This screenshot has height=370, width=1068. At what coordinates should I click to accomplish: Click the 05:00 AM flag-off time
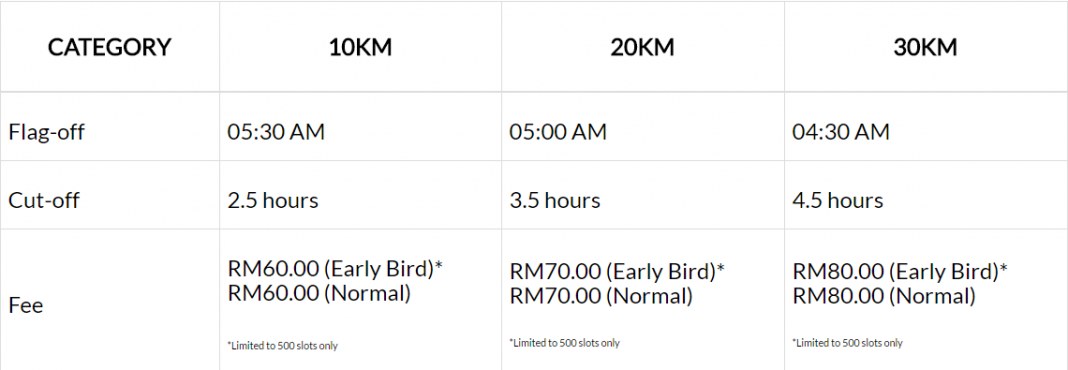coord(558,132)
